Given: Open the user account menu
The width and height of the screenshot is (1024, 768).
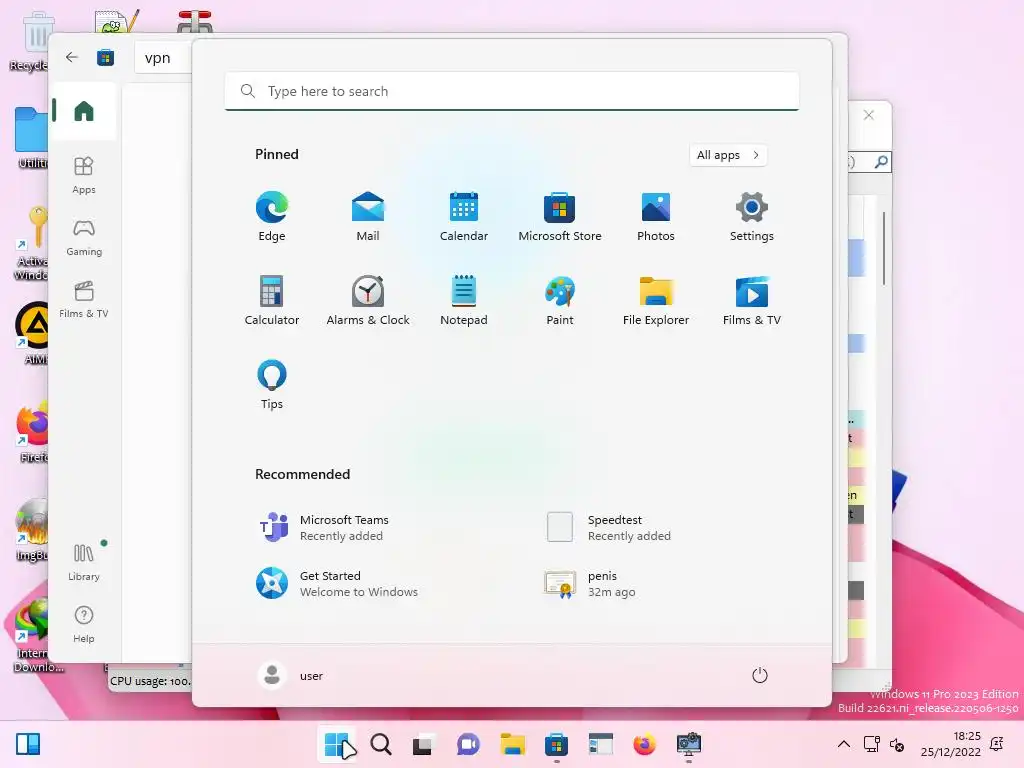Looking at the screenshot, I should point(291,675).
